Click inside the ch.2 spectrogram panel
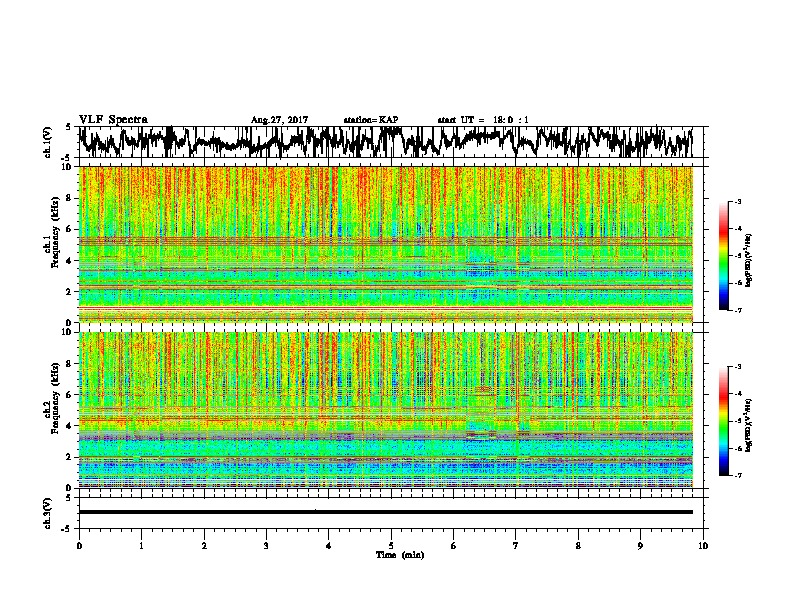 pyautogui.click(x=386, y=410)
